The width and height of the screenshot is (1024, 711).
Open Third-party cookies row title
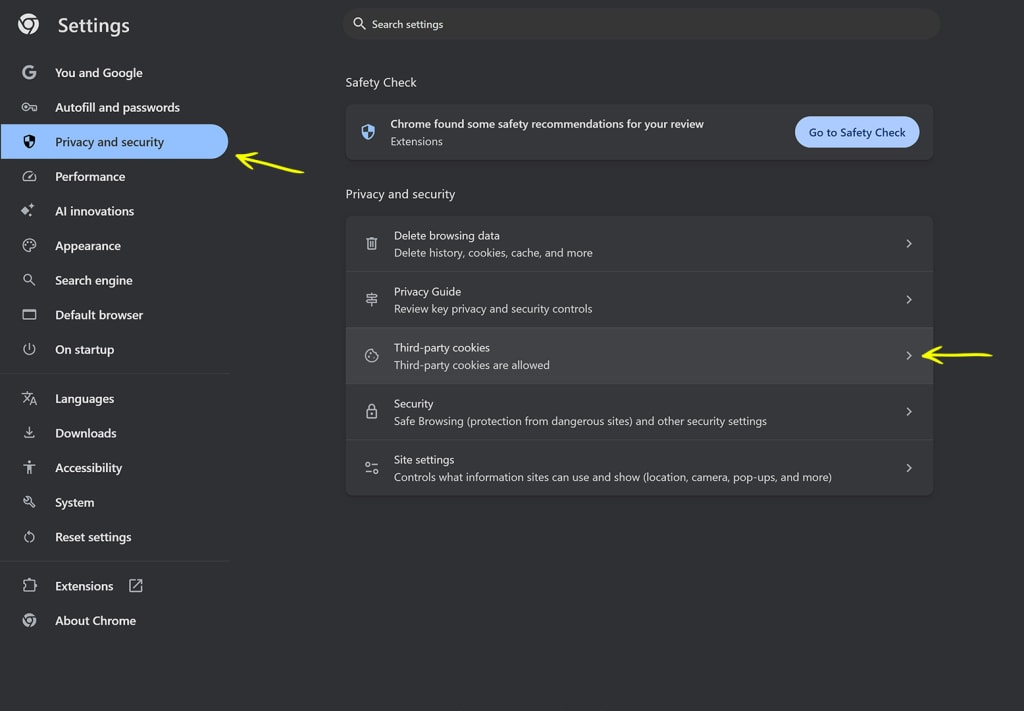click(441, 348)
